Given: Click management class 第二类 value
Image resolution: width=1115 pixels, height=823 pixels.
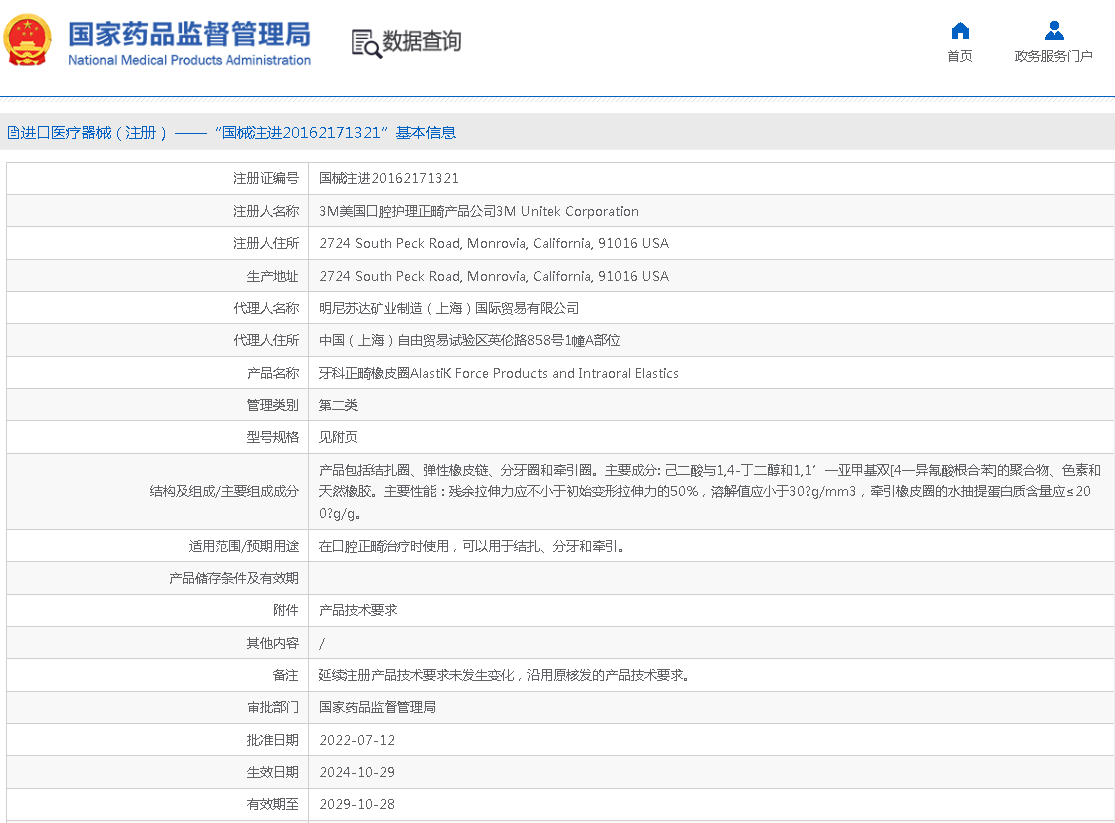Looking at the screenshot, I should pos(338,405).
